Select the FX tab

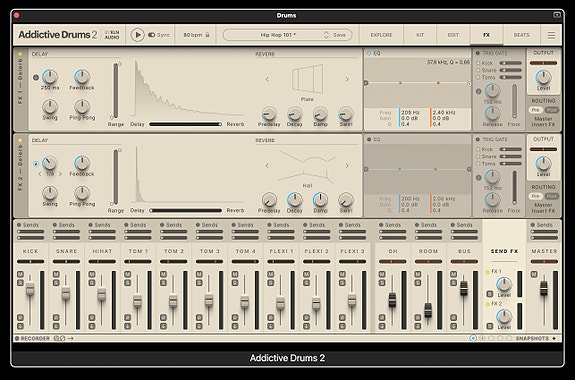[x=486, y=35]
